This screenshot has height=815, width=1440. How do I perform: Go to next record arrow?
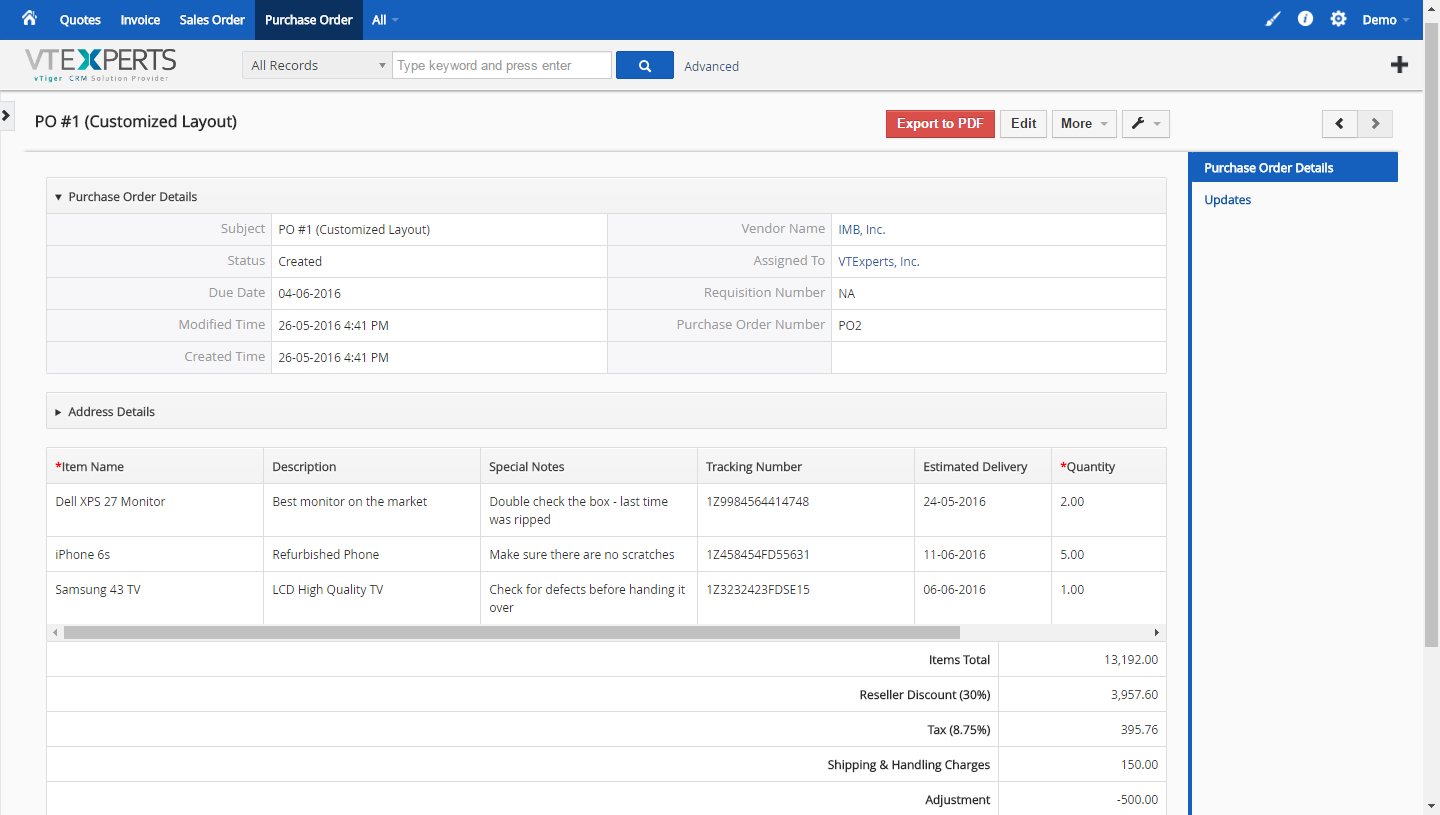1375,124
